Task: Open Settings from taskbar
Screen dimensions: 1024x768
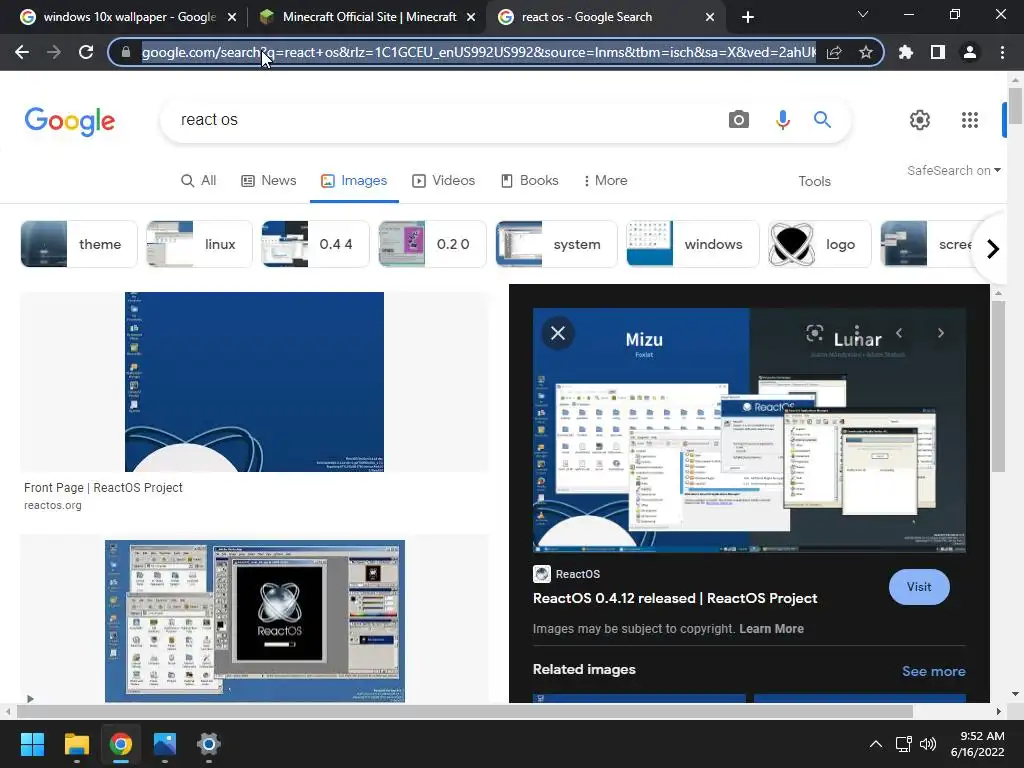Action: point(208,744)
